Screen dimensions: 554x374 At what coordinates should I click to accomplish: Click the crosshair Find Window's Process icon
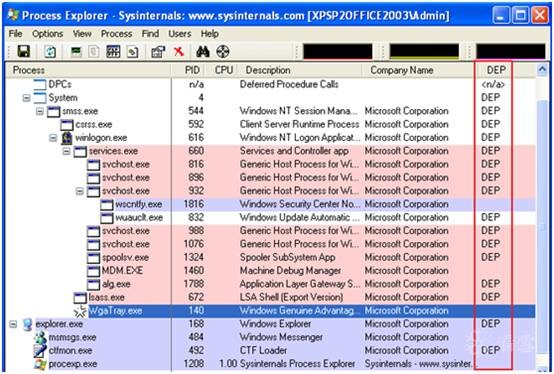pyautogui.click(x=223, y=52)
